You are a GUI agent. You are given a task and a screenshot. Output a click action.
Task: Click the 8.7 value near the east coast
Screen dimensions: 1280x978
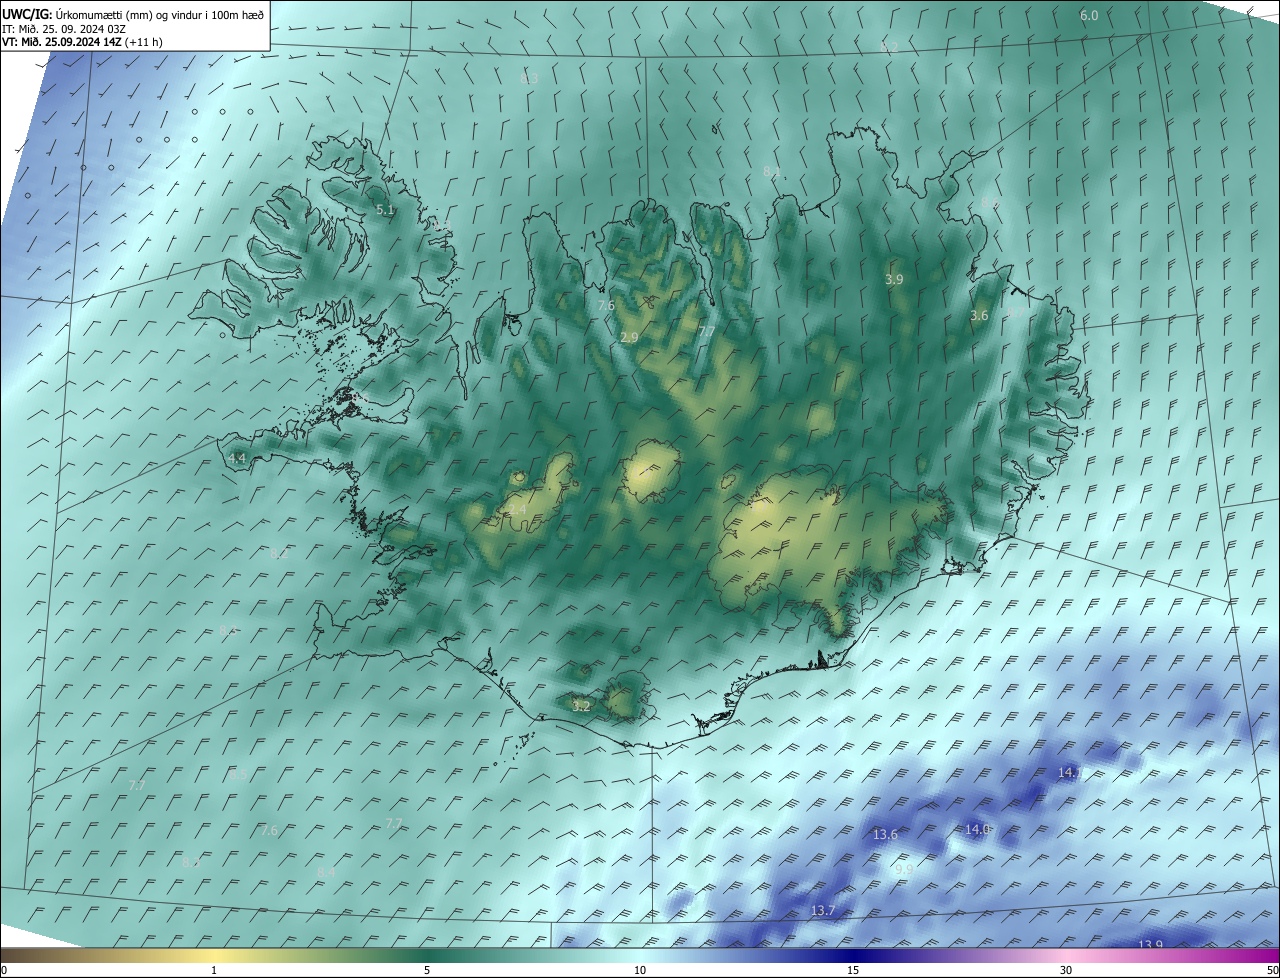(1016, 313)
